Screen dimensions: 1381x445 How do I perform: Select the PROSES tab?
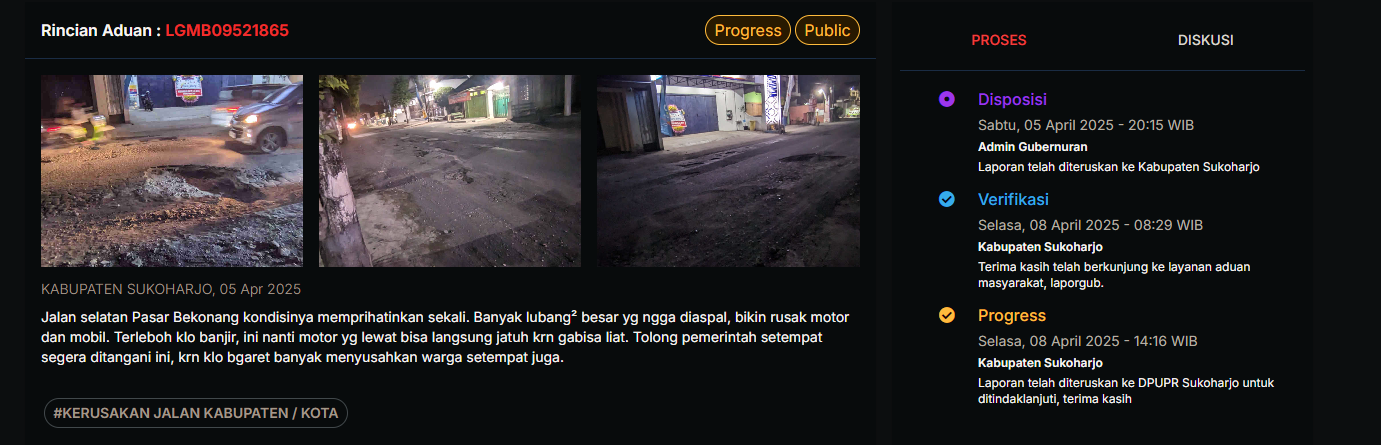(x=999, y=40)
